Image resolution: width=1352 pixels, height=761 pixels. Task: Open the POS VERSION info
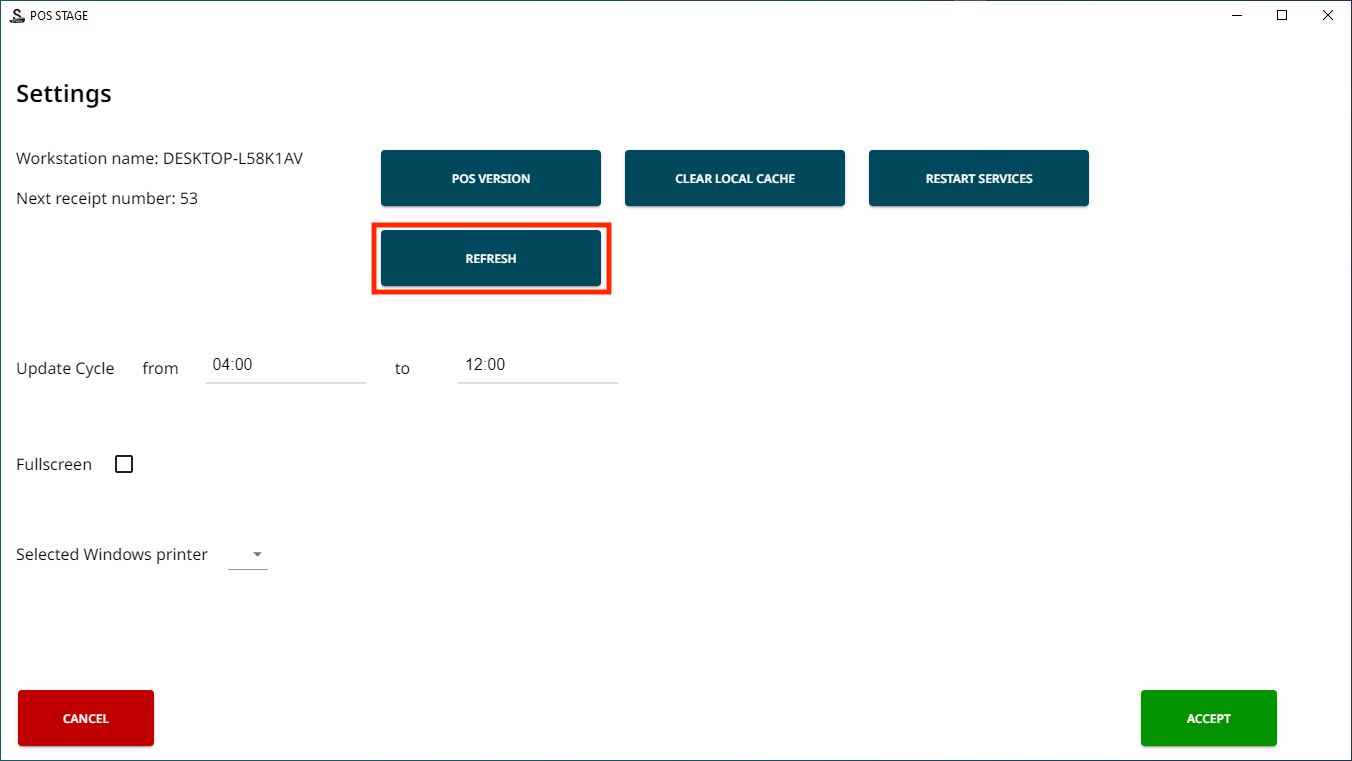click(x=490, y=178)
